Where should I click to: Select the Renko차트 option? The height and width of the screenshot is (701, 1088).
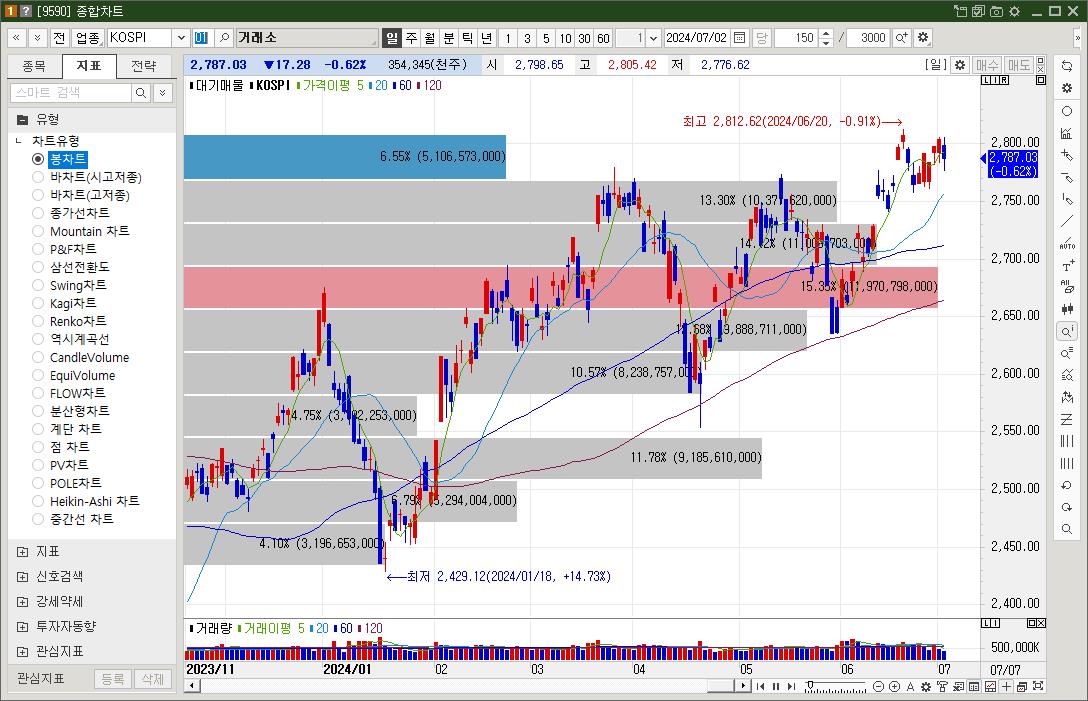[x=69, y=321]
